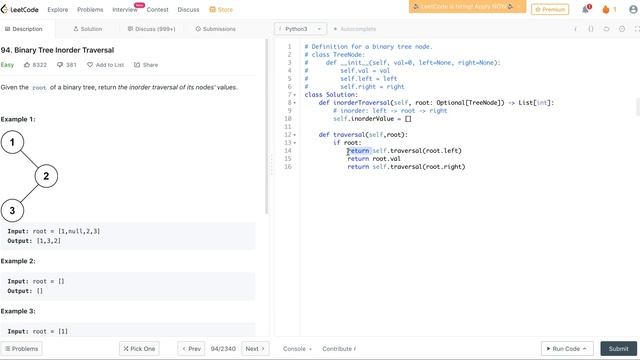Expand the Console panel
Image resolution: width=640 pixels, height=360 pixels.
tap(297, 349)
